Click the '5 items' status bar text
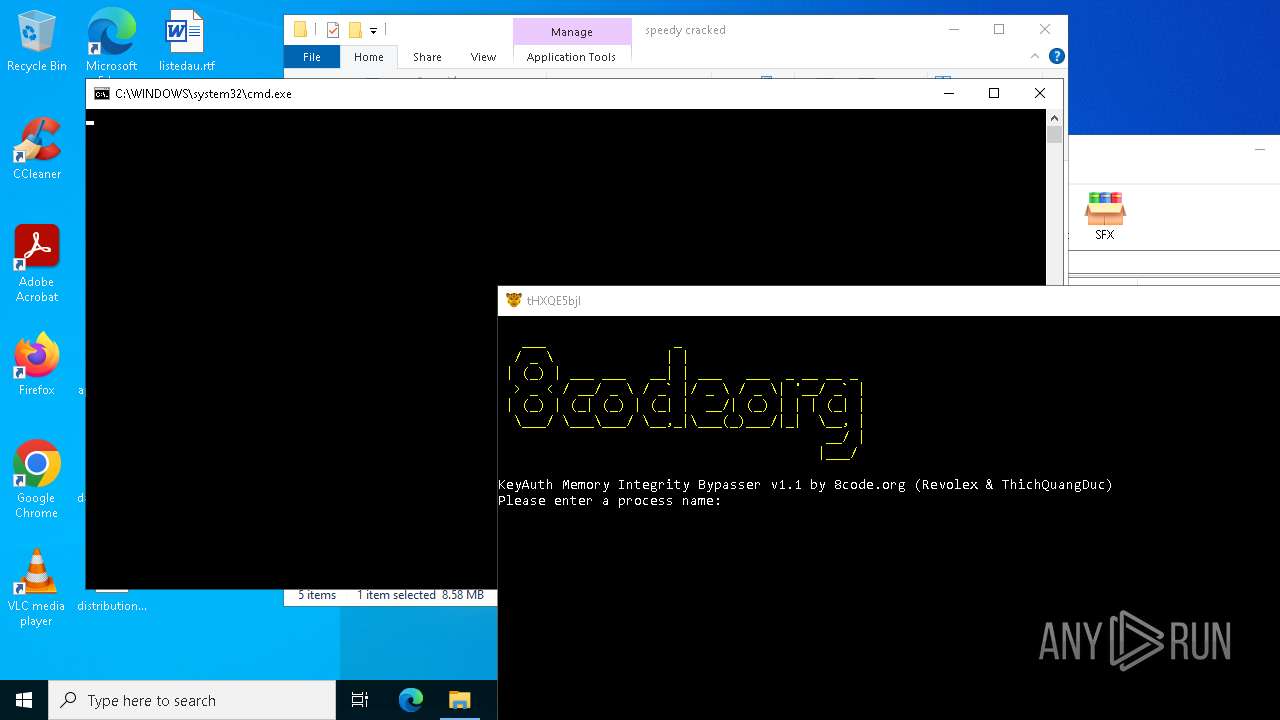Screen dimensions: 1280x720 317,595
